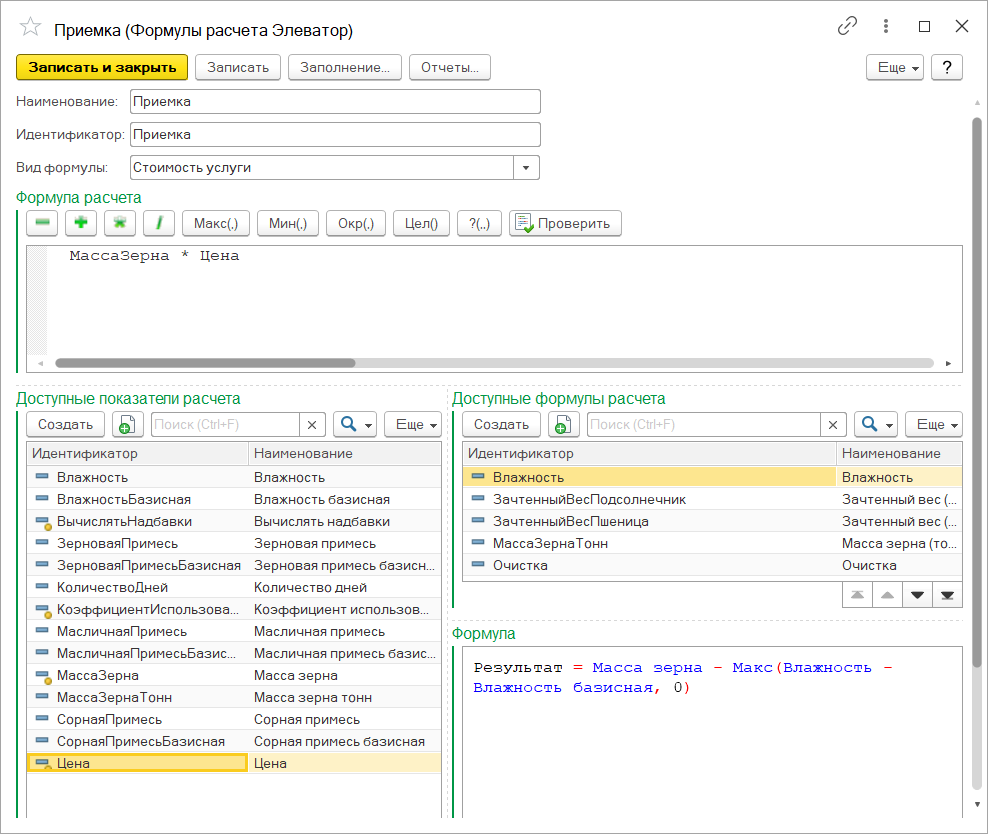Add the favorite star to Приемка form
This screenshot has height=834, width=988.
pos(30,28)
